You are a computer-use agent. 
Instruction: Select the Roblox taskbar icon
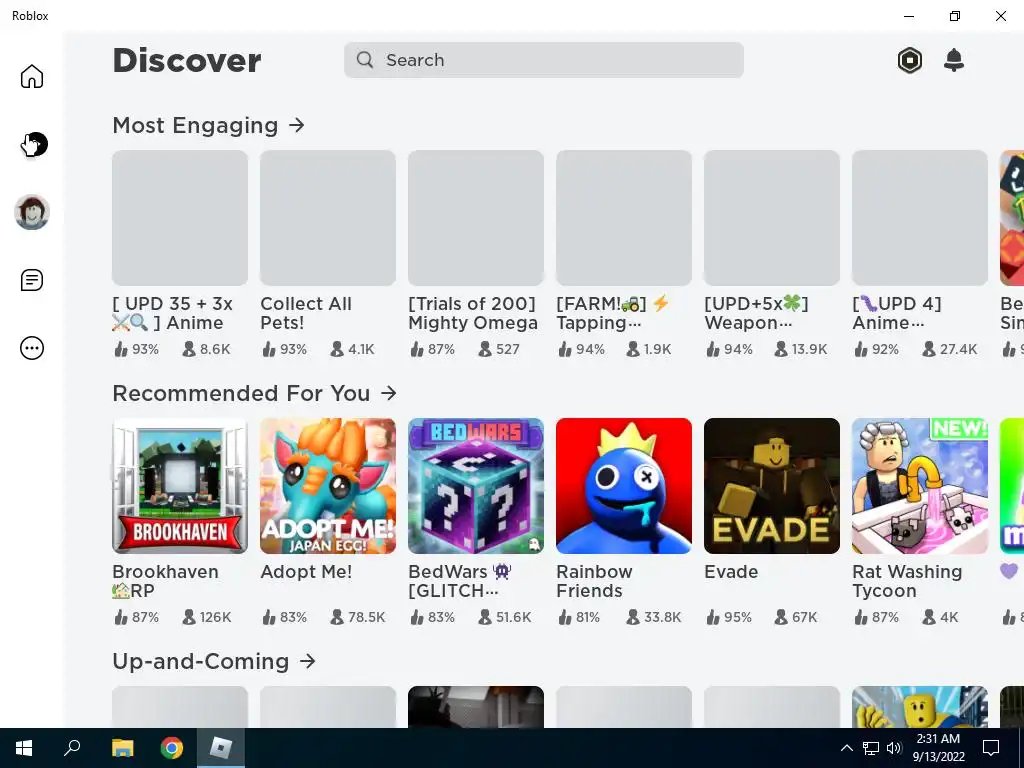(221, 748)
